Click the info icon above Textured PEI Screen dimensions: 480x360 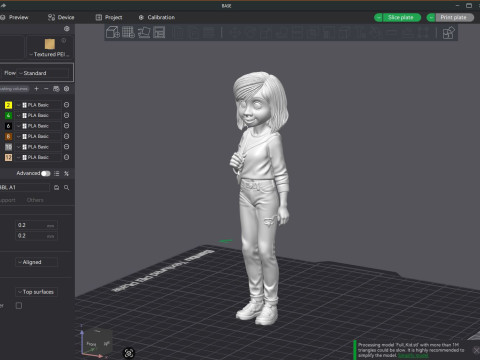click(63, 41)
